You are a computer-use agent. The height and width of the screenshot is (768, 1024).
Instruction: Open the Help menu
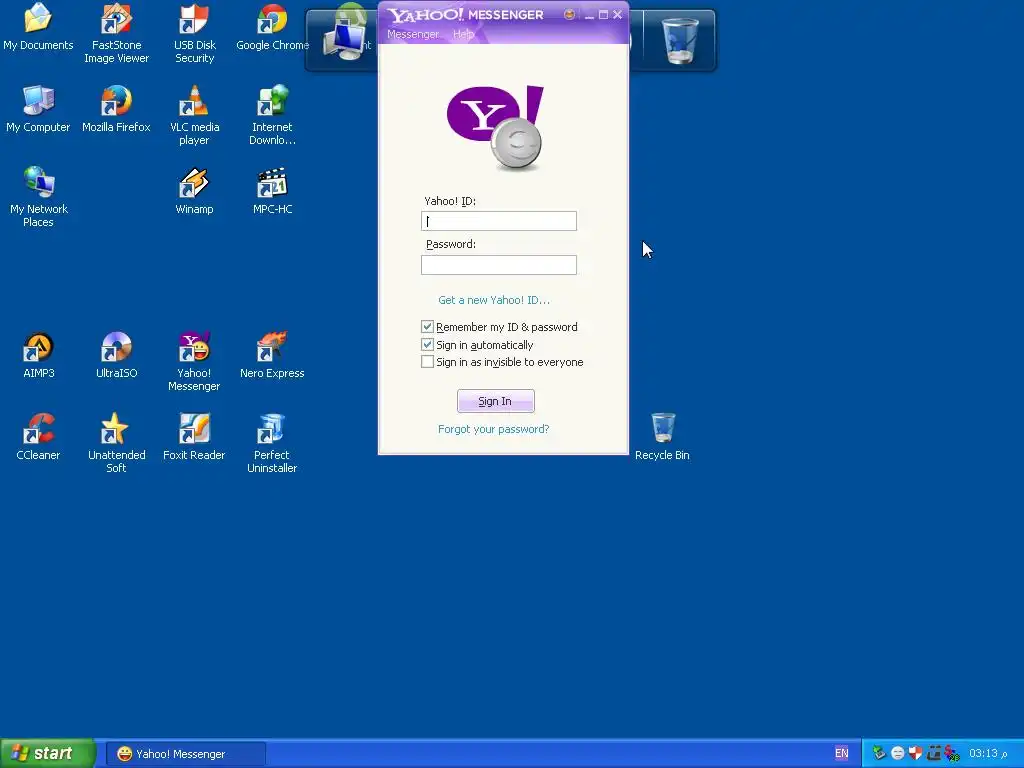point(463,34)
